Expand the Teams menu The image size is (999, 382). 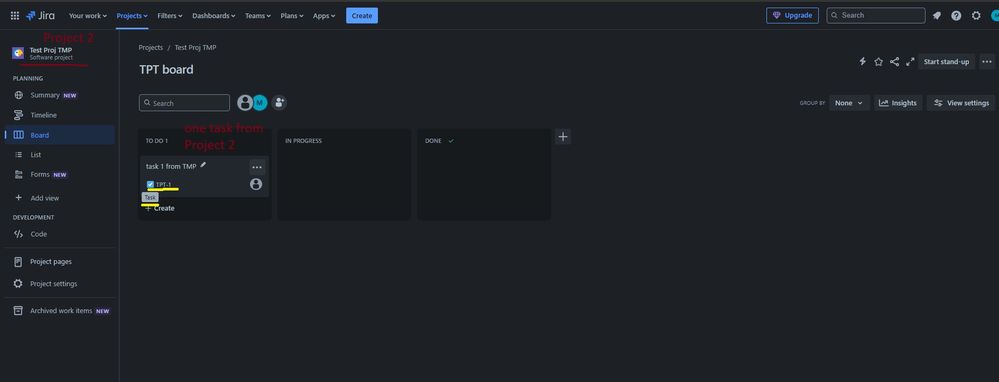pos(258,16)
